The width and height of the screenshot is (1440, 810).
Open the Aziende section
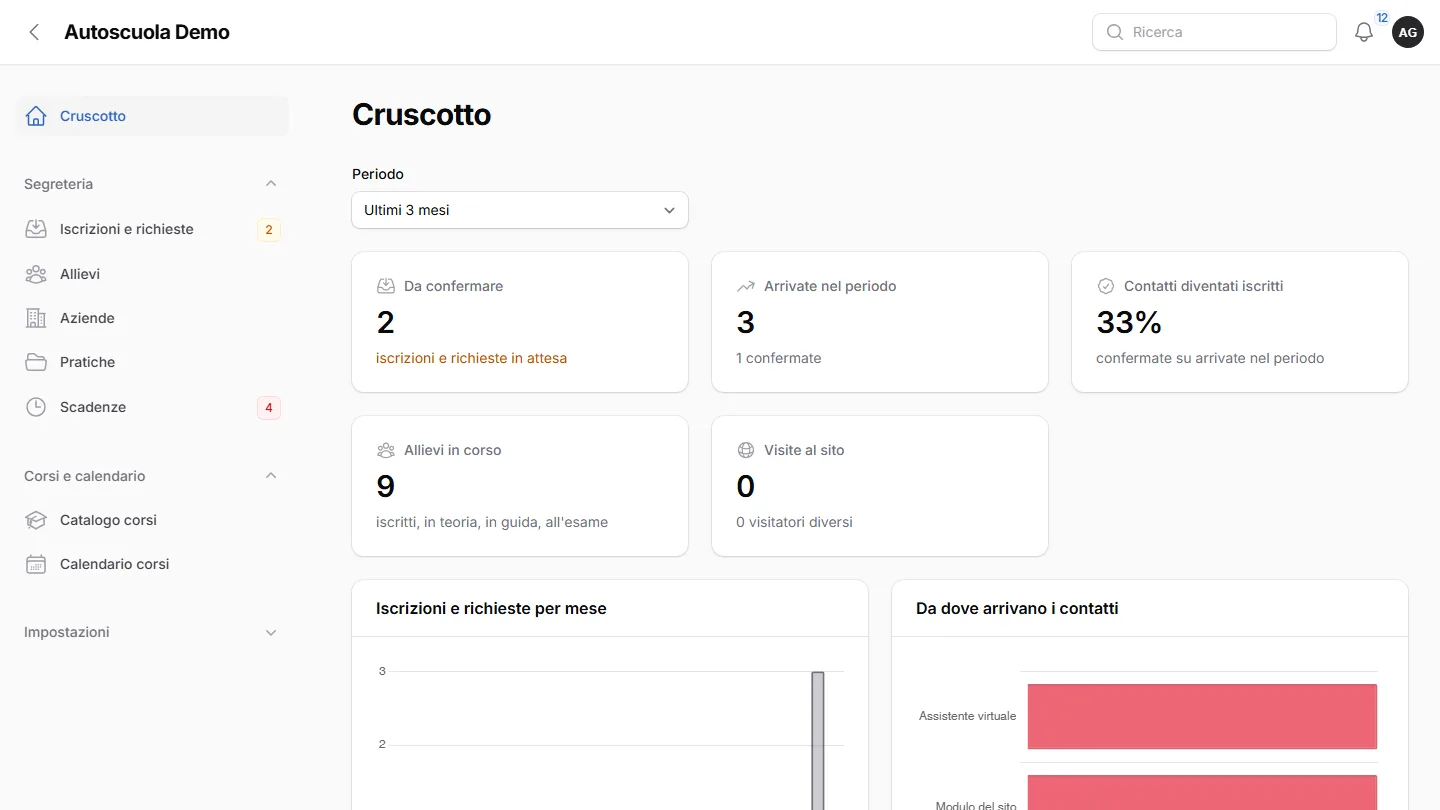point(152,318)
